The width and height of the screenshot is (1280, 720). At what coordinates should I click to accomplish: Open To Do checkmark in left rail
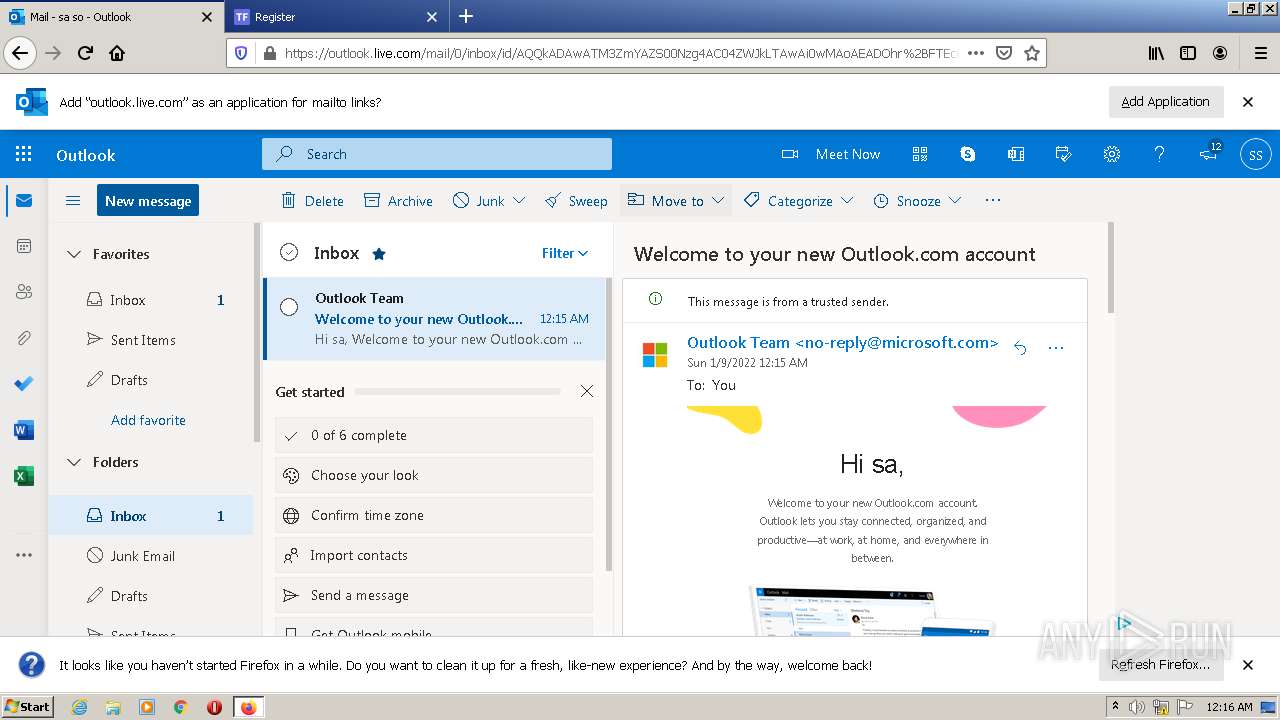click(24, 384)
